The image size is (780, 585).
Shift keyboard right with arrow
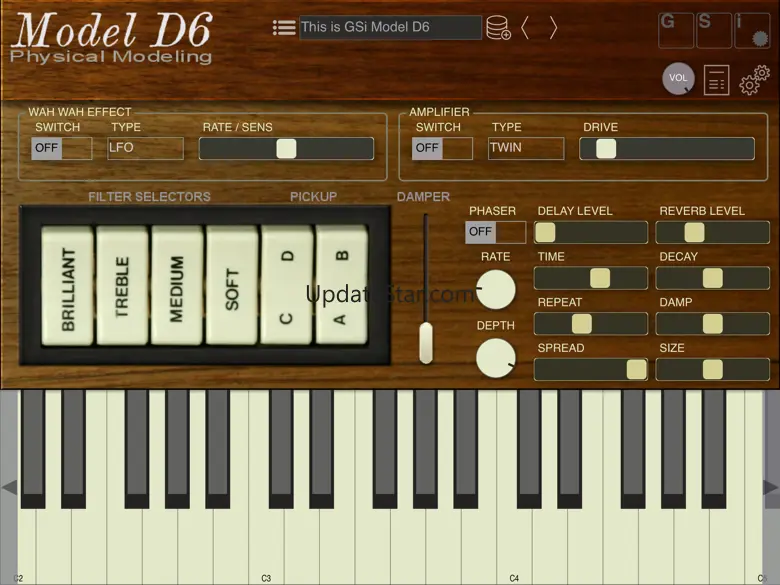[771, 488]
